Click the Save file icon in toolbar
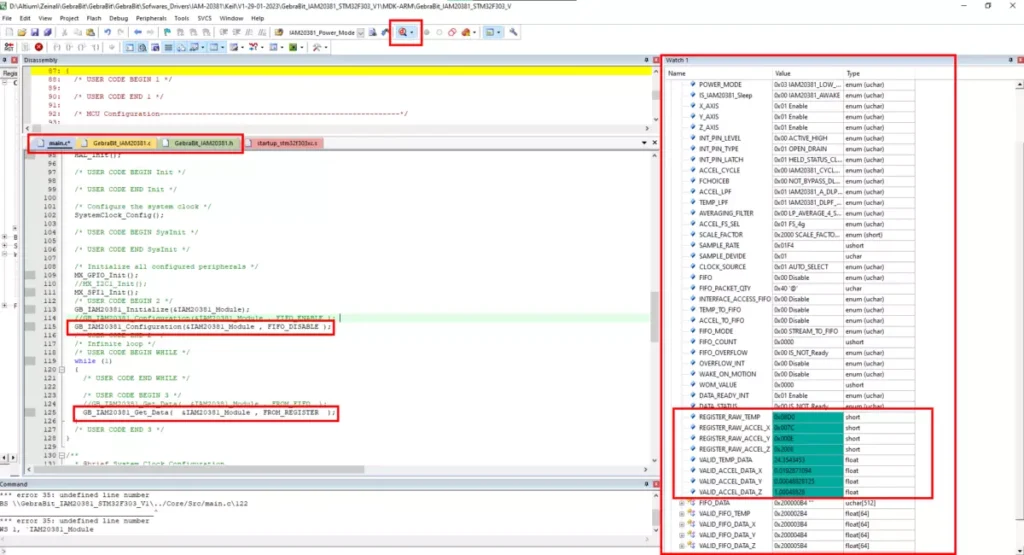The width and height of the screenshot is (1024, 555). tap(33, 32)
